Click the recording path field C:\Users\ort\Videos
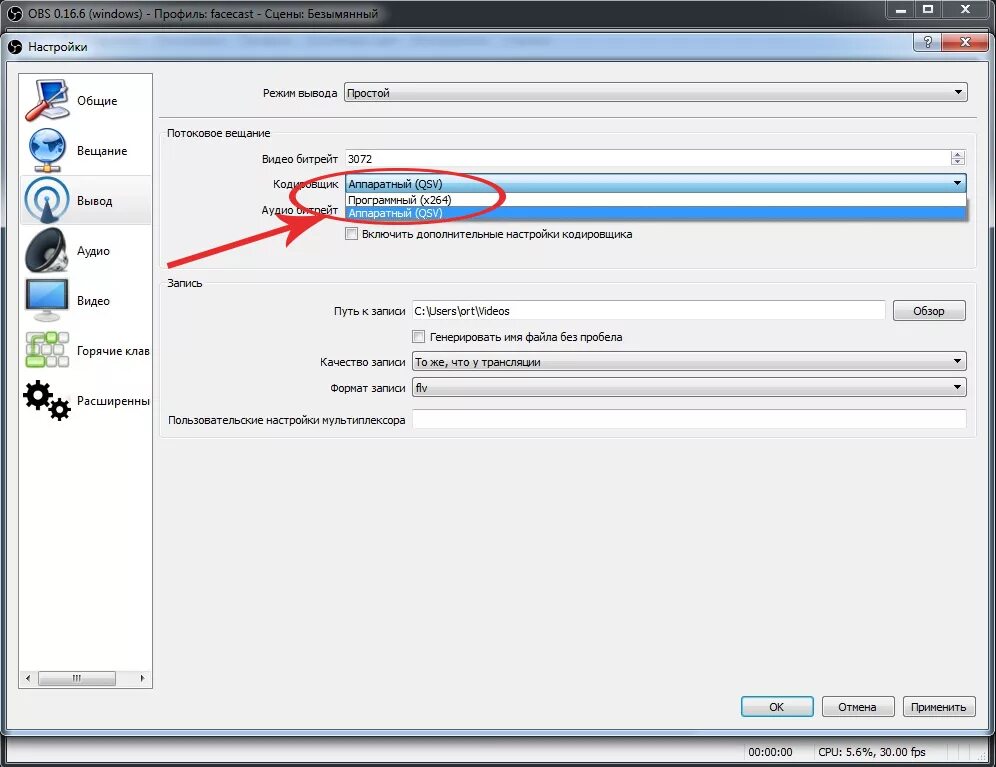The width and height of the screenshot is (996, 767). (x=649, y=311)
